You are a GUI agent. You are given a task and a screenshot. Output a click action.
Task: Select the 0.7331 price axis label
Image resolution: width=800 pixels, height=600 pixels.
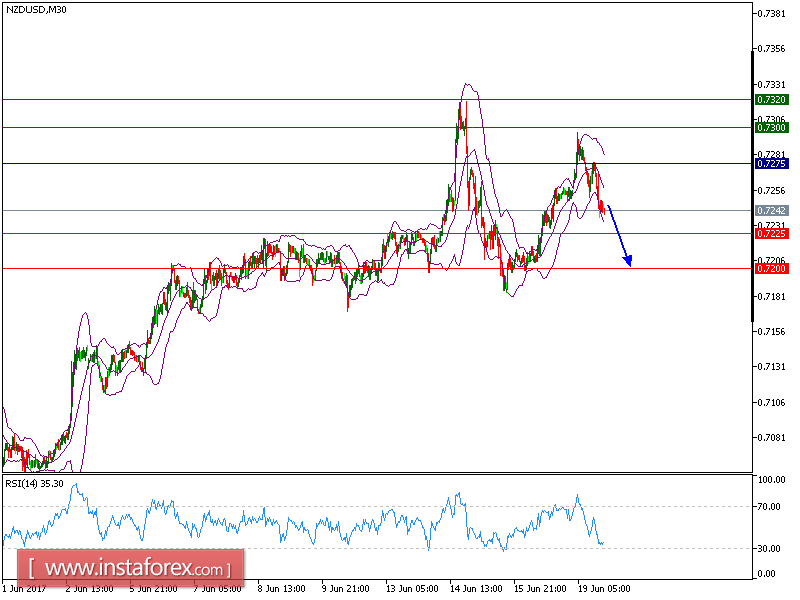(x=771, y=84)
